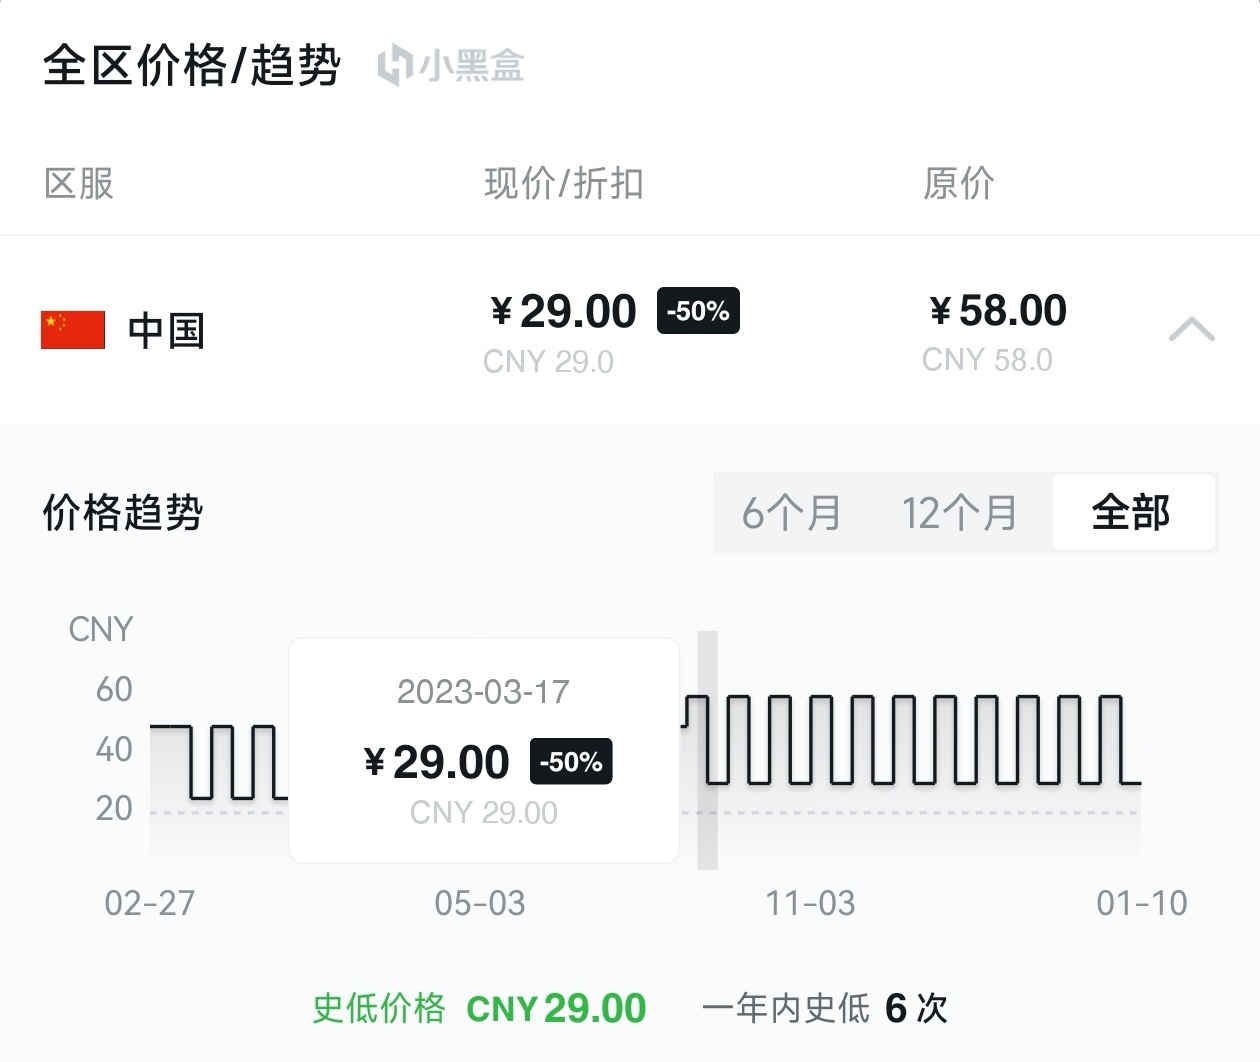Screen dimensions: 1260x1062
Task: Click the 小黑盒 logo icon
Action: click(x=395, y=66)
